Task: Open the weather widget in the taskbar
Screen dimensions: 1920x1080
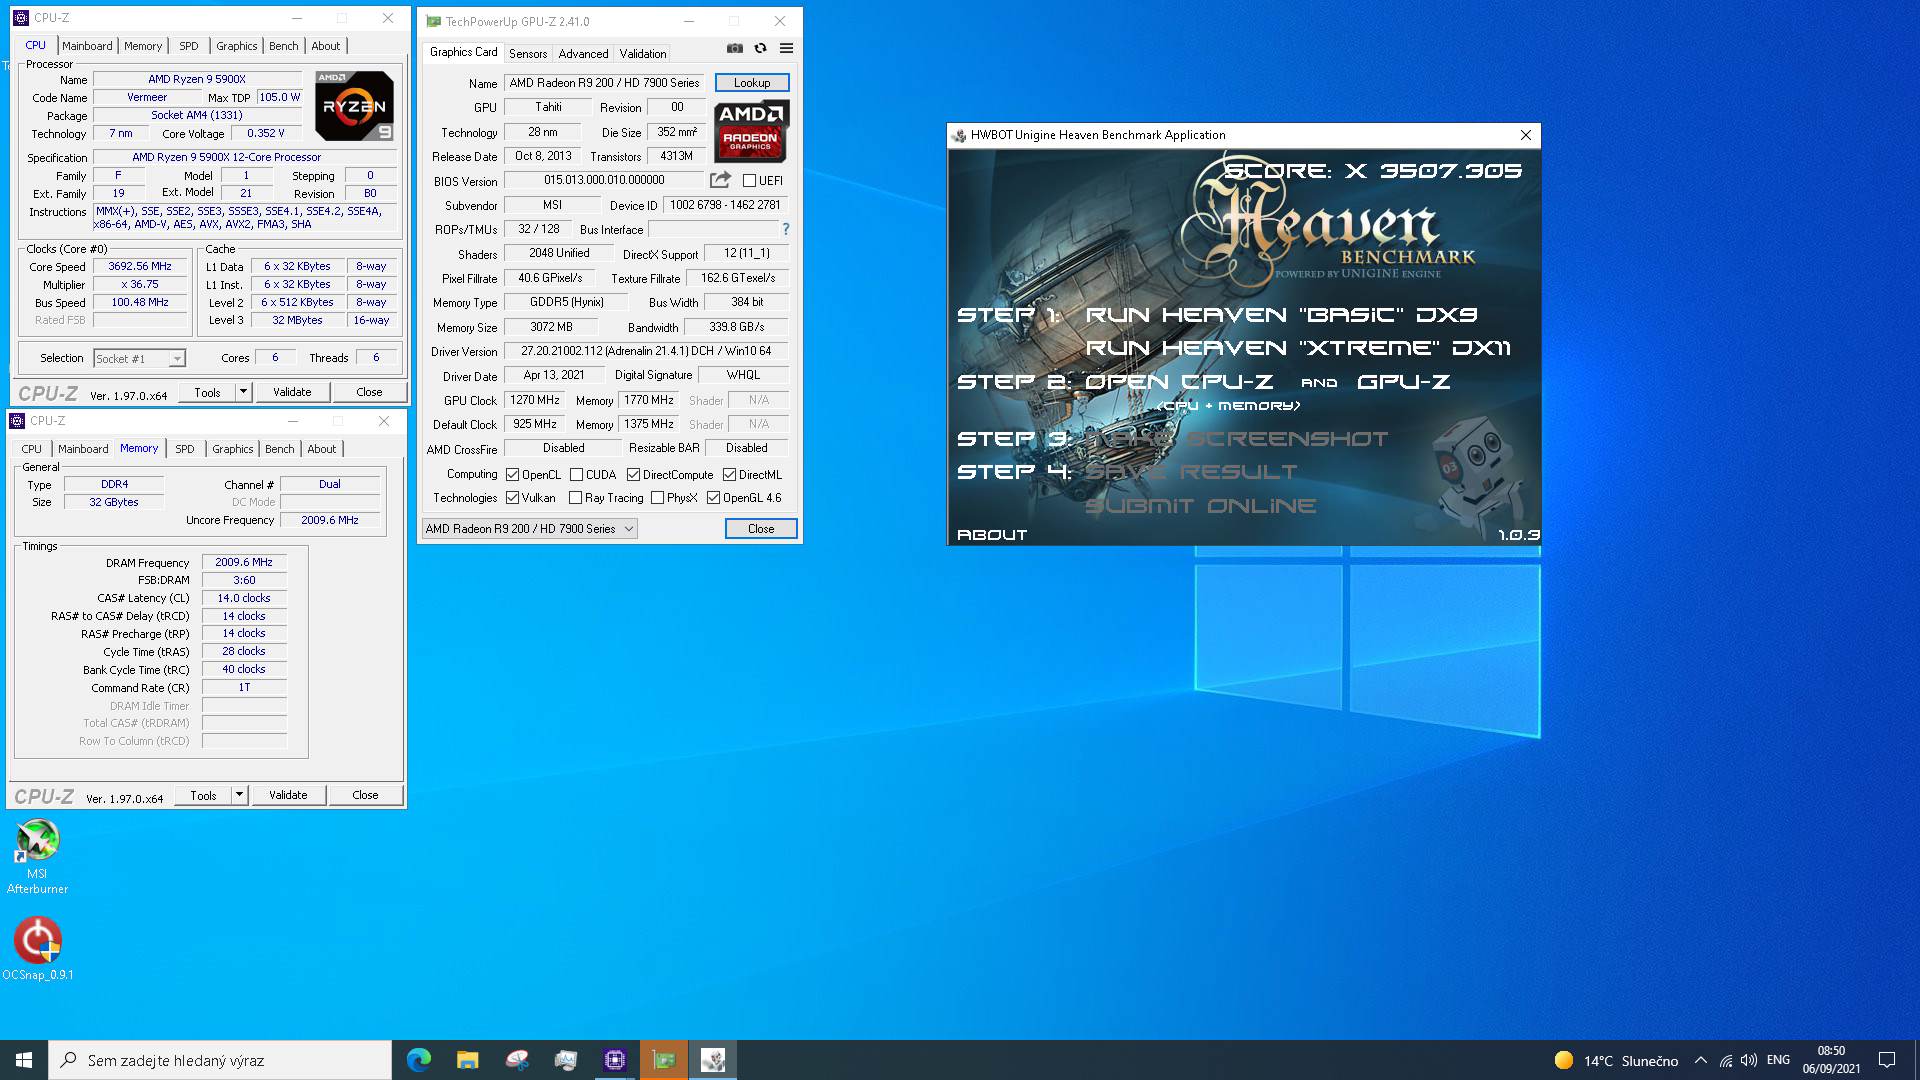Action: click(1617, 1060)
